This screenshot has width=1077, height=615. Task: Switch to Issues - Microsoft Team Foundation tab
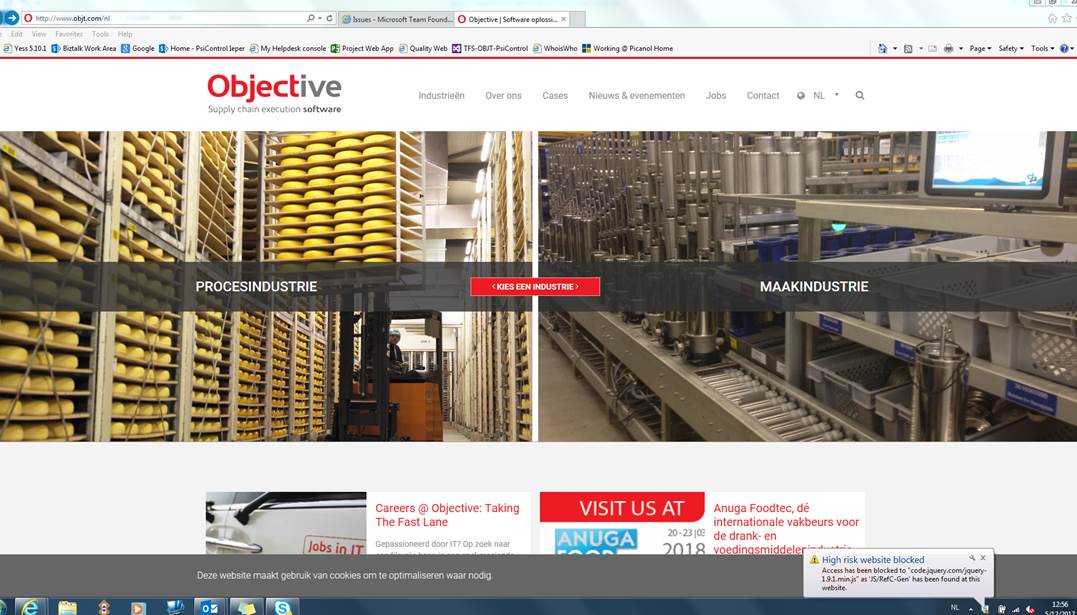(x=396, y=19)
